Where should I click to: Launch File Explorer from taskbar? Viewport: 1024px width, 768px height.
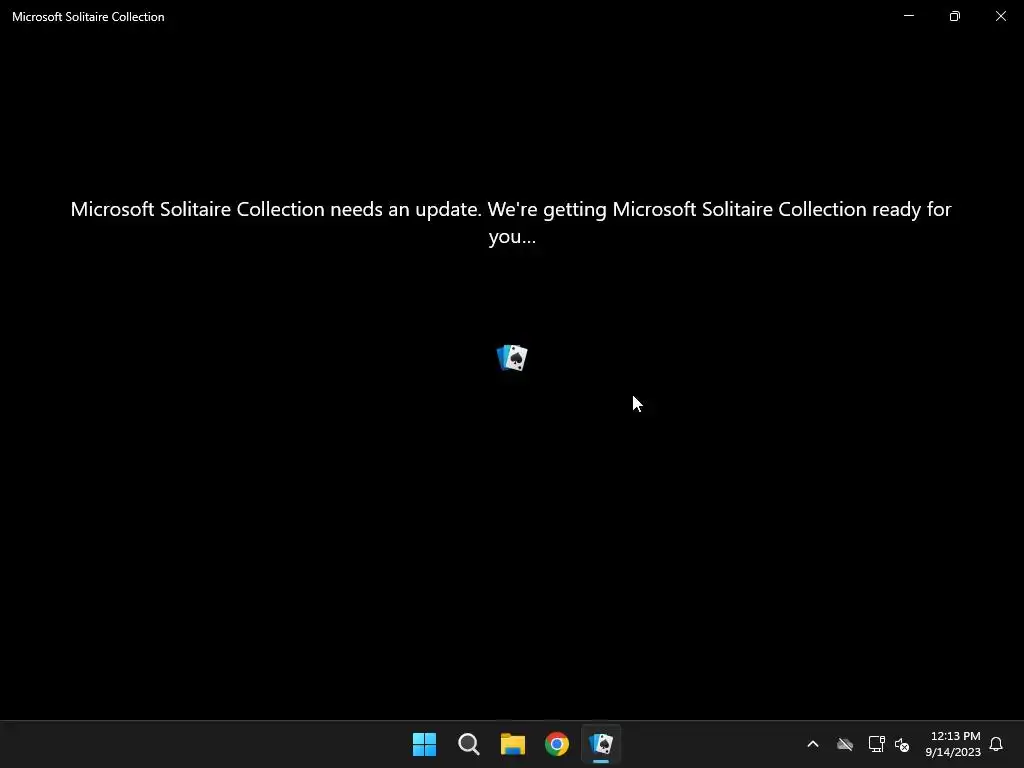tap(513, 744)
